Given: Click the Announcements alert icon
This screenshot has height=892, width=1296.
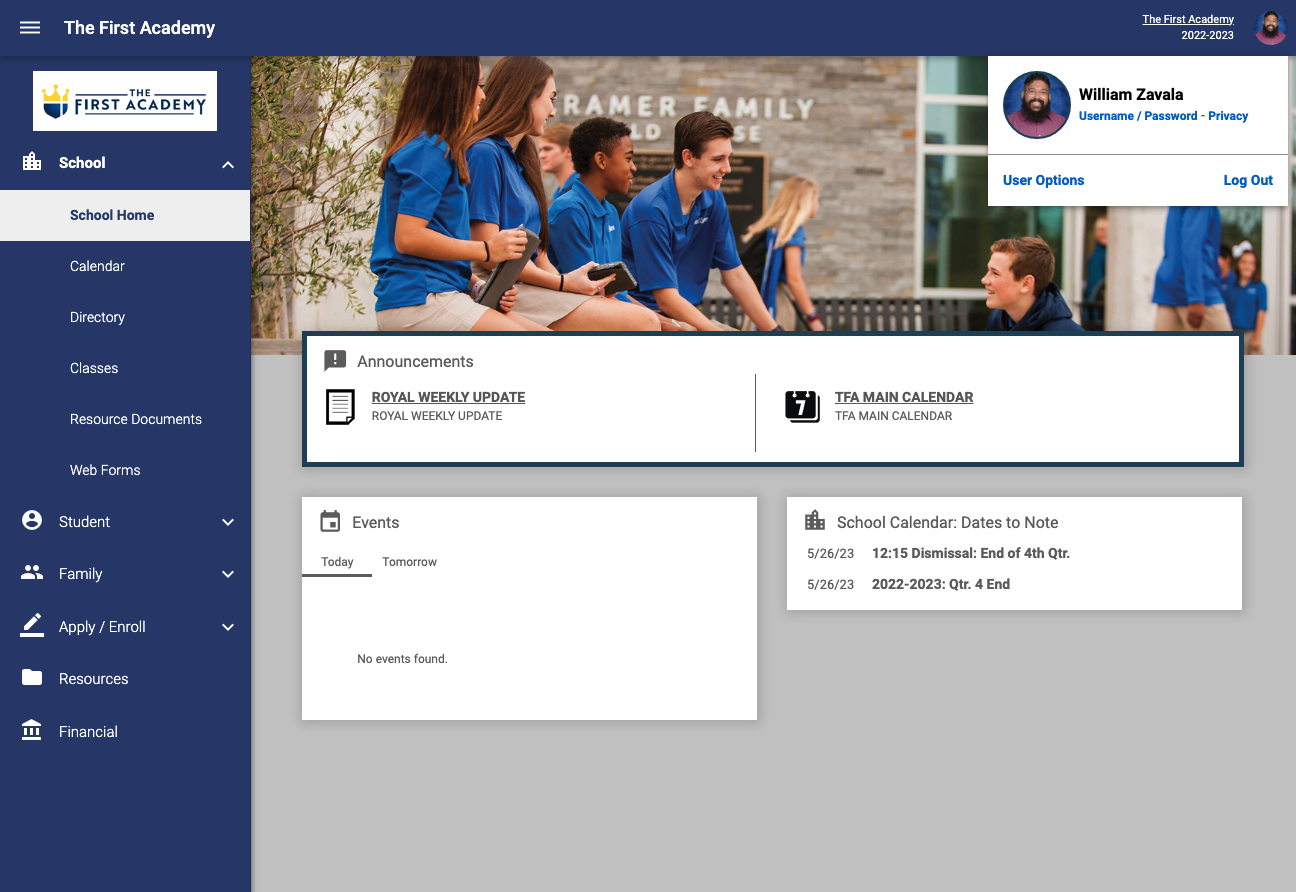Looking at the screenshot, I should tap(335, 361).
